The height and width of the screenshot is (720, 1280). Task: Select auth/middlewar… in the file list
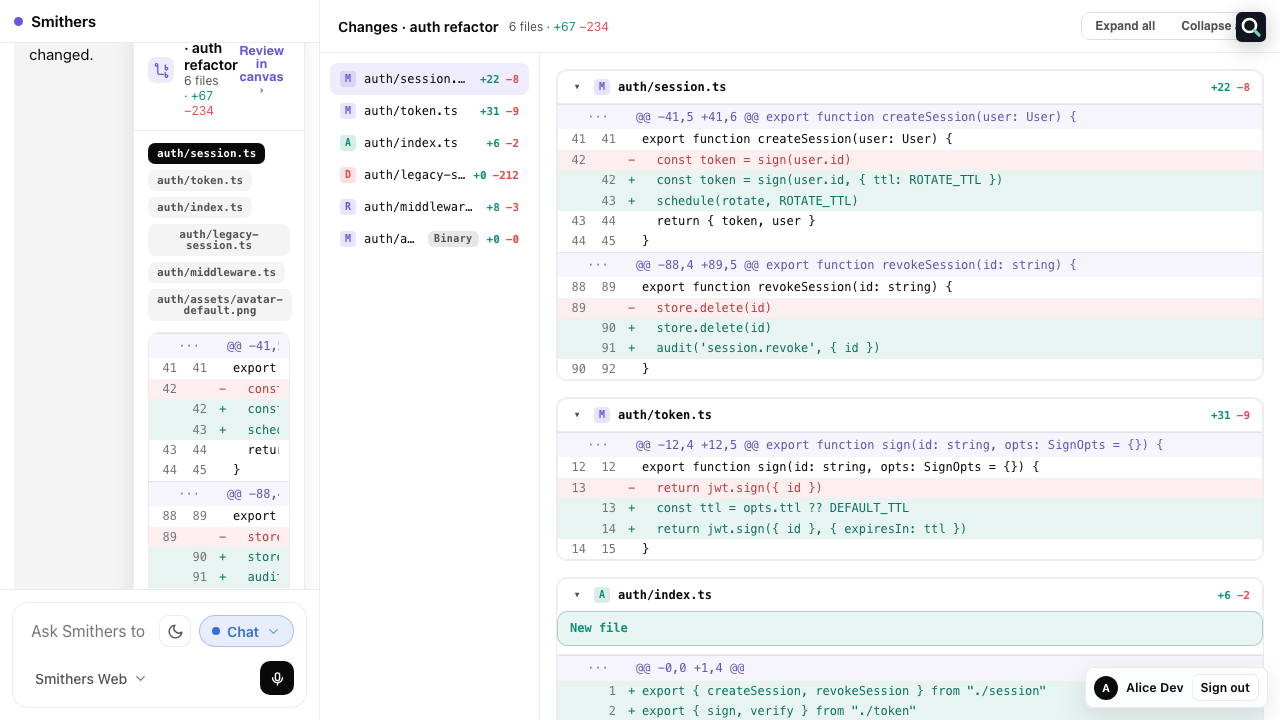(x=429, y=207)
